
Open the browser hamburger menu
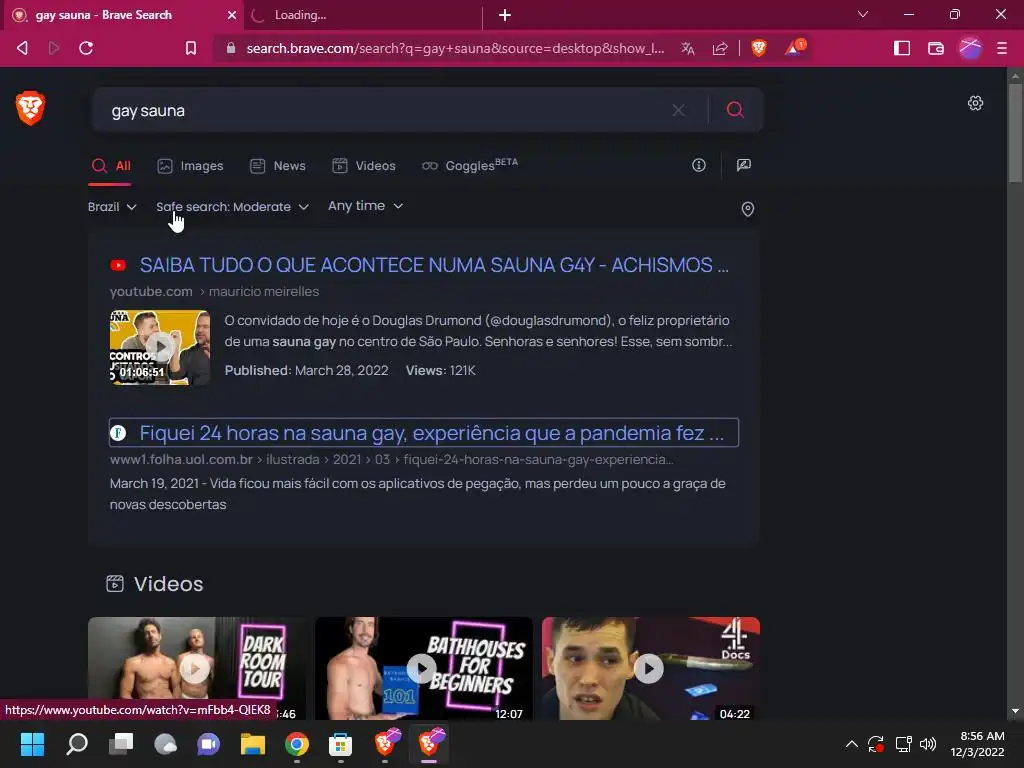point(1002,48)
